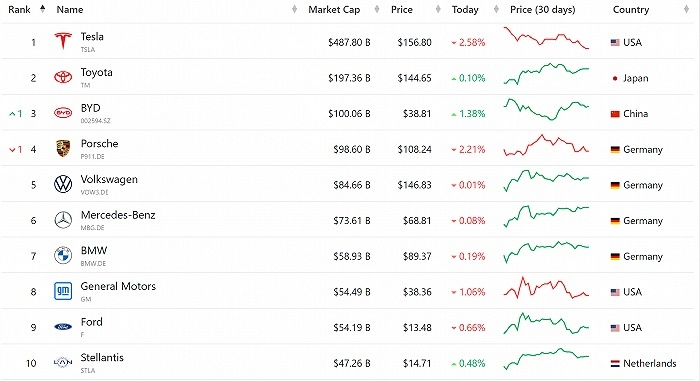Sort by Today change column header
The width and height of the screenshot is (700, 381).
pyautogui.click(x=465, y=9)
